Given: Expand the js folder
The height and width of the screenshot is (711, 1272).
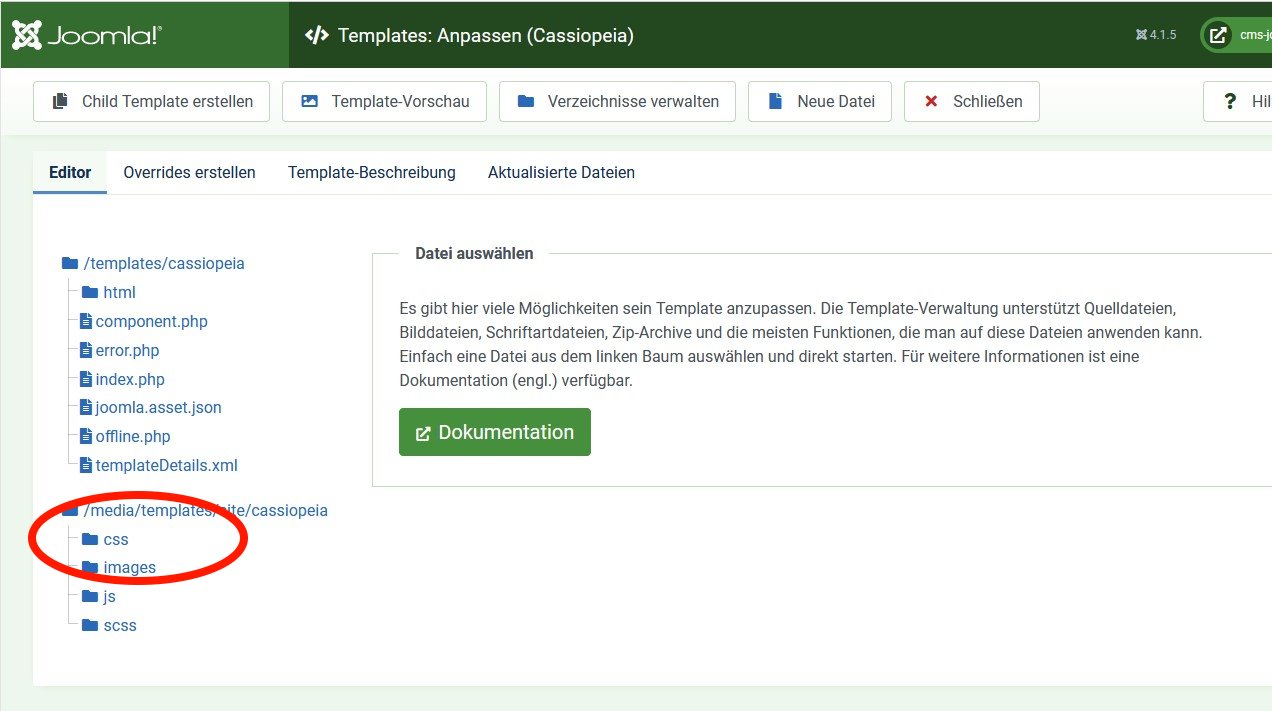Looking at the screenshot, I should pyautogui.click(x=109, y=596).
